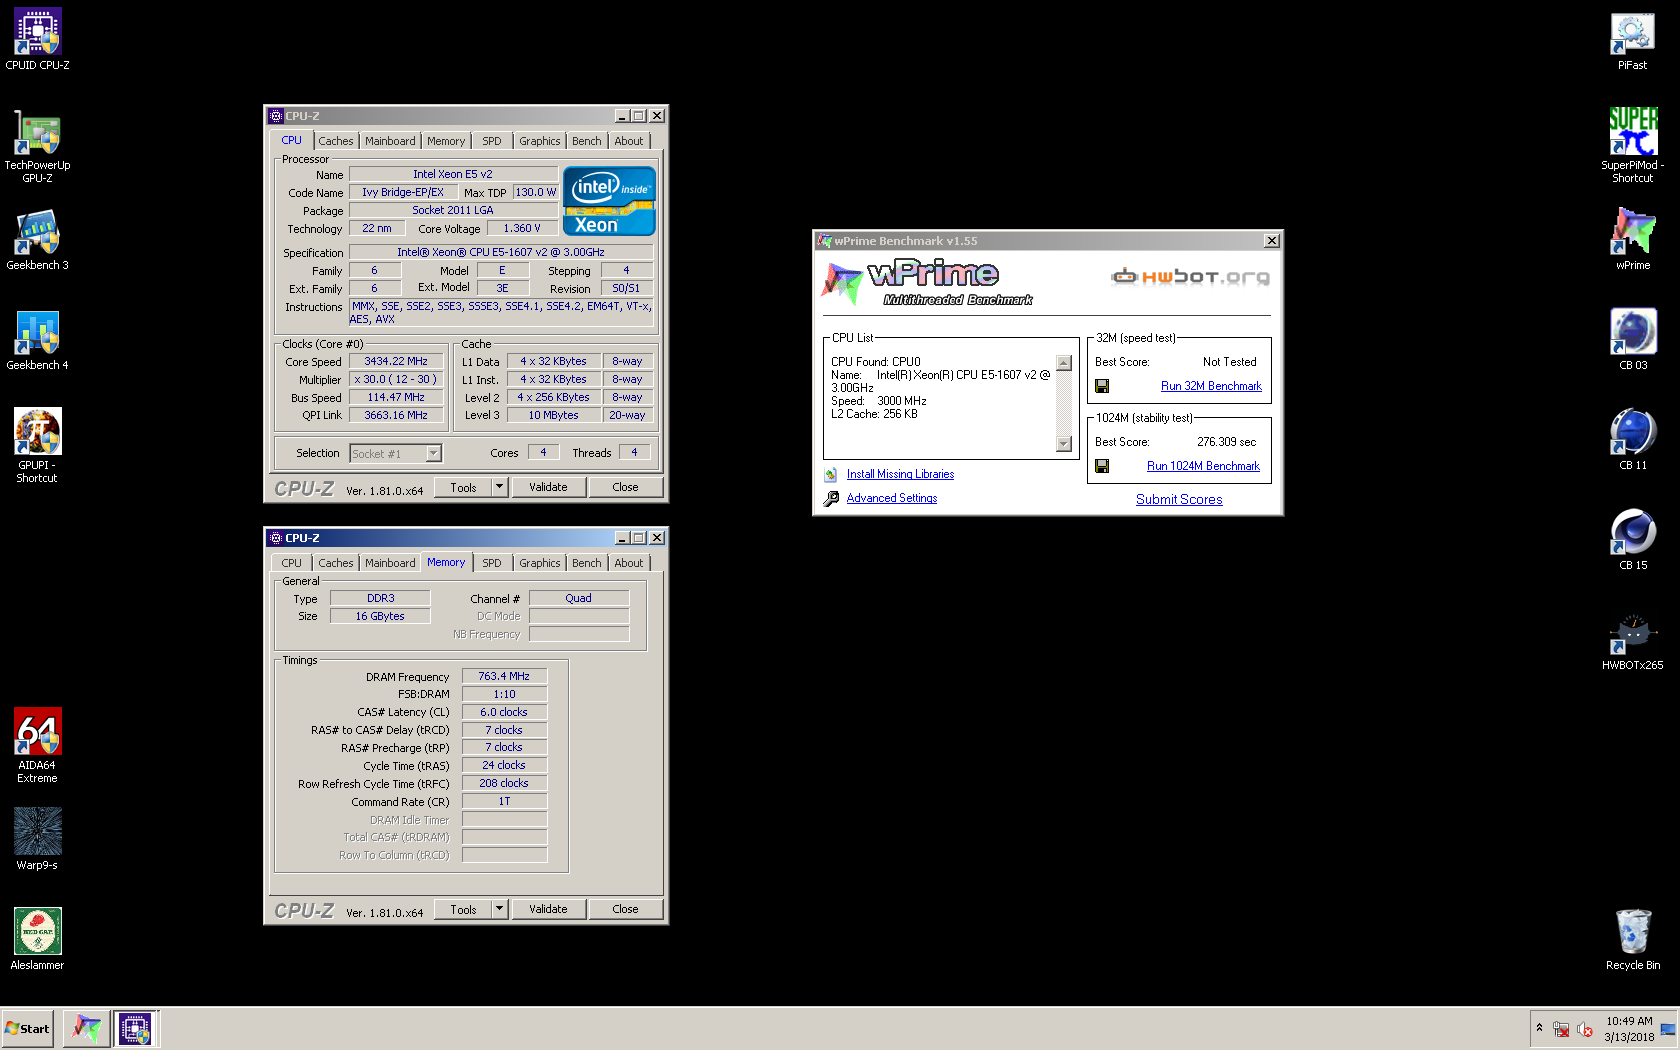This screenshot has width=1680, height=1050.
Task: Click Run 1024M Benchmark link
Action: pos(1203,466)
